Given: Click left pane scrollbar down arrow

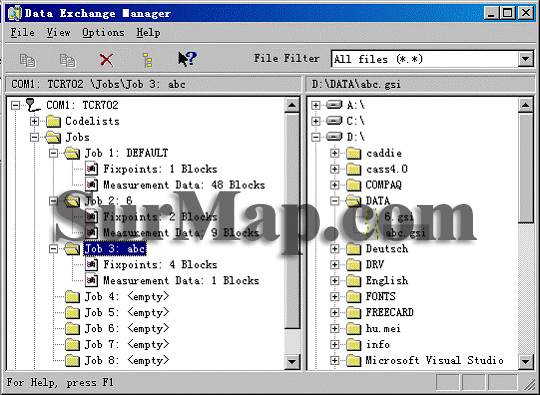Looking at the screenshot, I should click(292, 361).
